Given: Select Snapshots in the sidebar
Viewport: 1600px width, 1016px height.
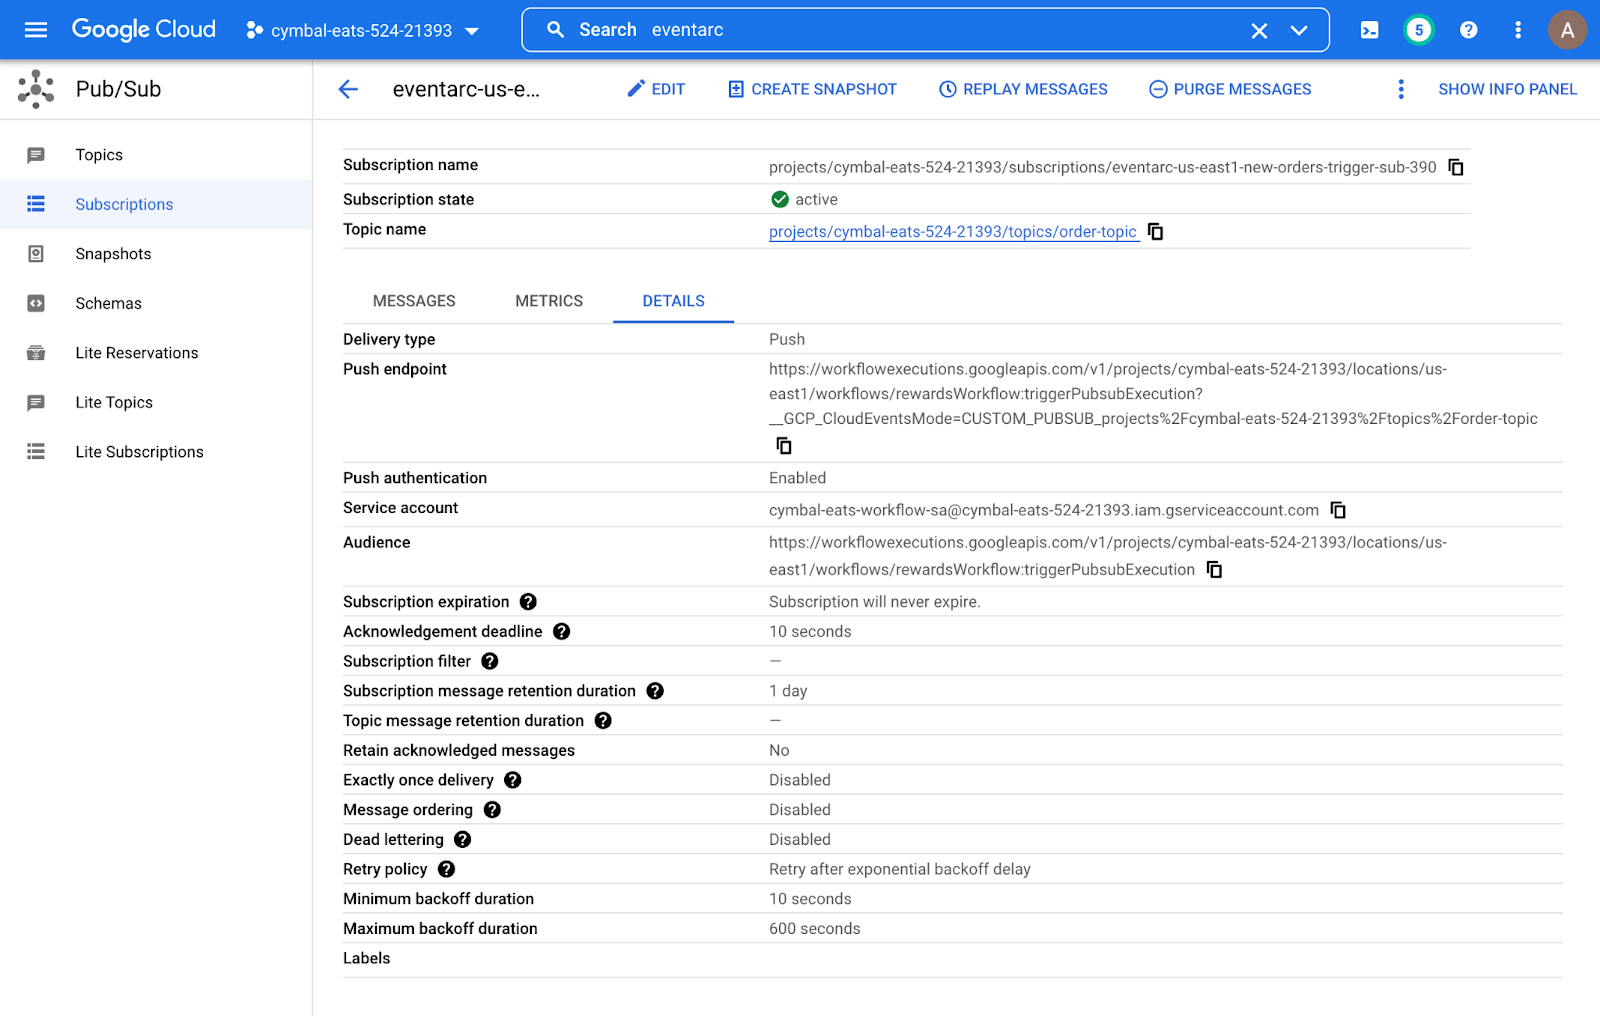Looking at the screenshot, I should [113, 254].
